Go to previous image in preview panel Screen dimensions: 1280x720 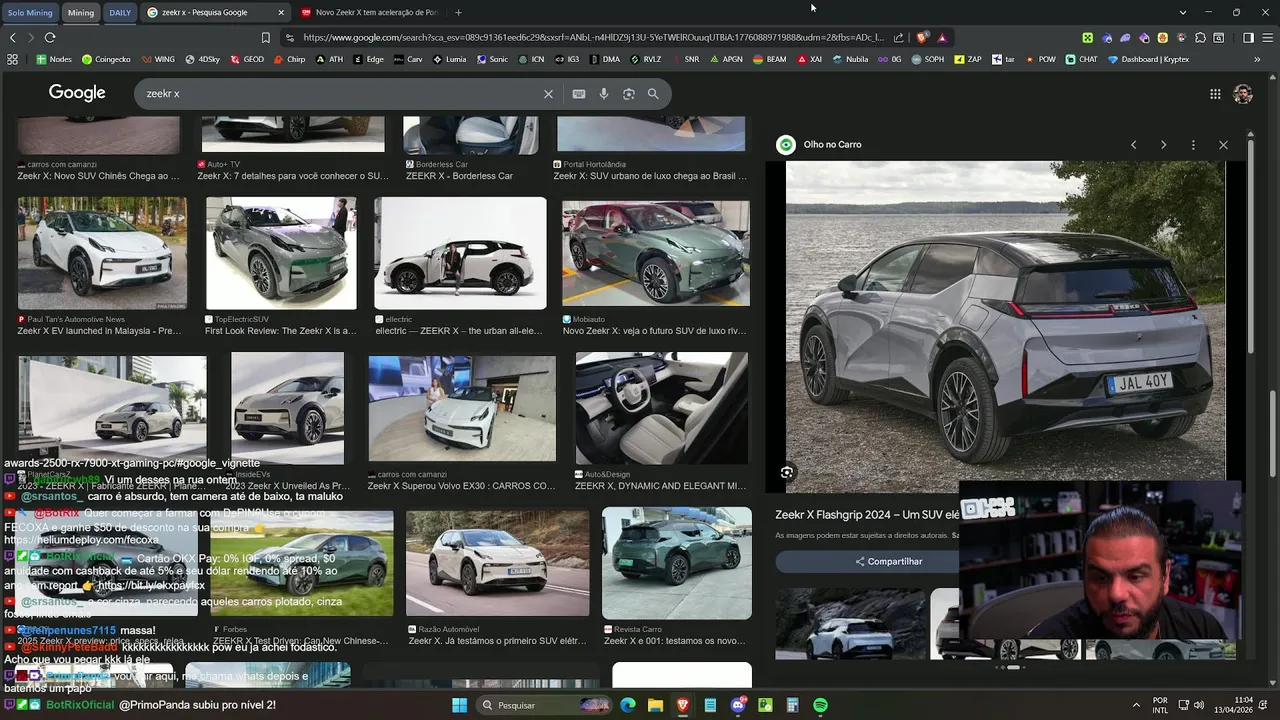tap(1133, 145)
